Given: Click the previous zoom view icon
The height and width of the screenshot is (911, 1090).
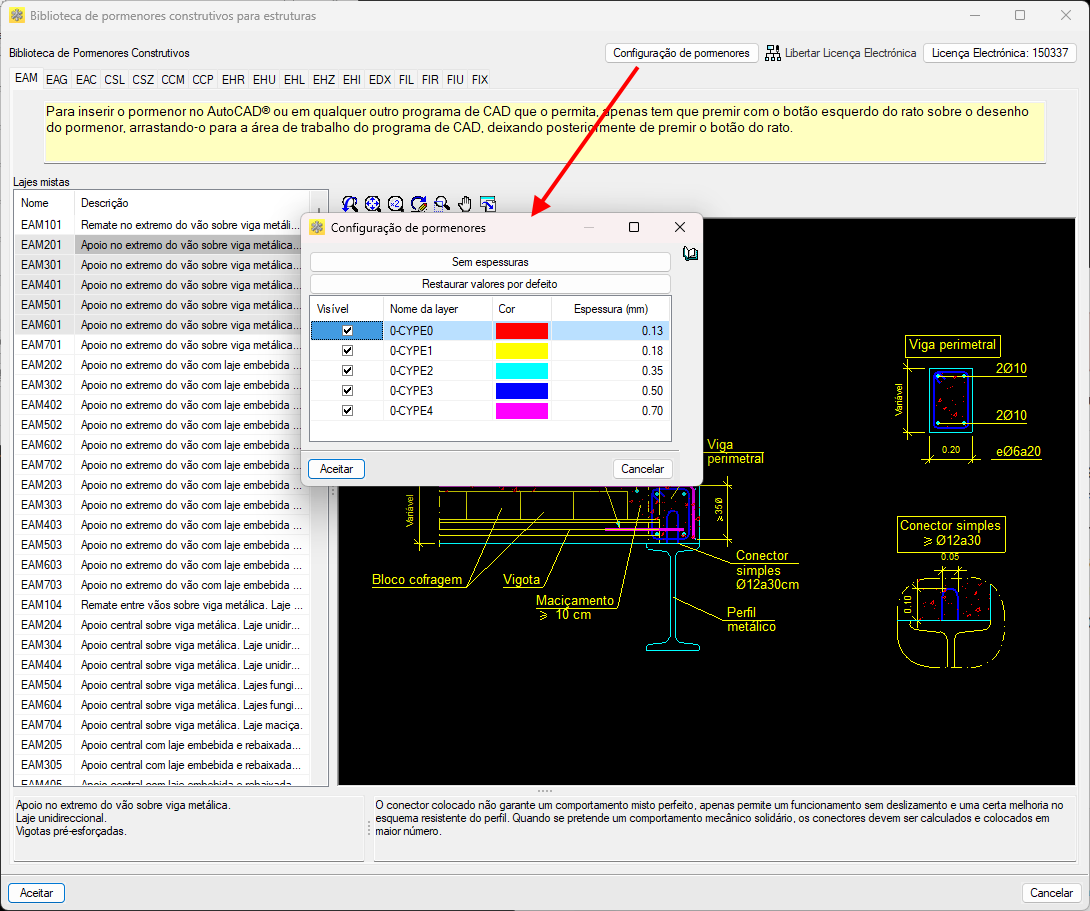Looking at the screenshot, I should pos(350,203).
